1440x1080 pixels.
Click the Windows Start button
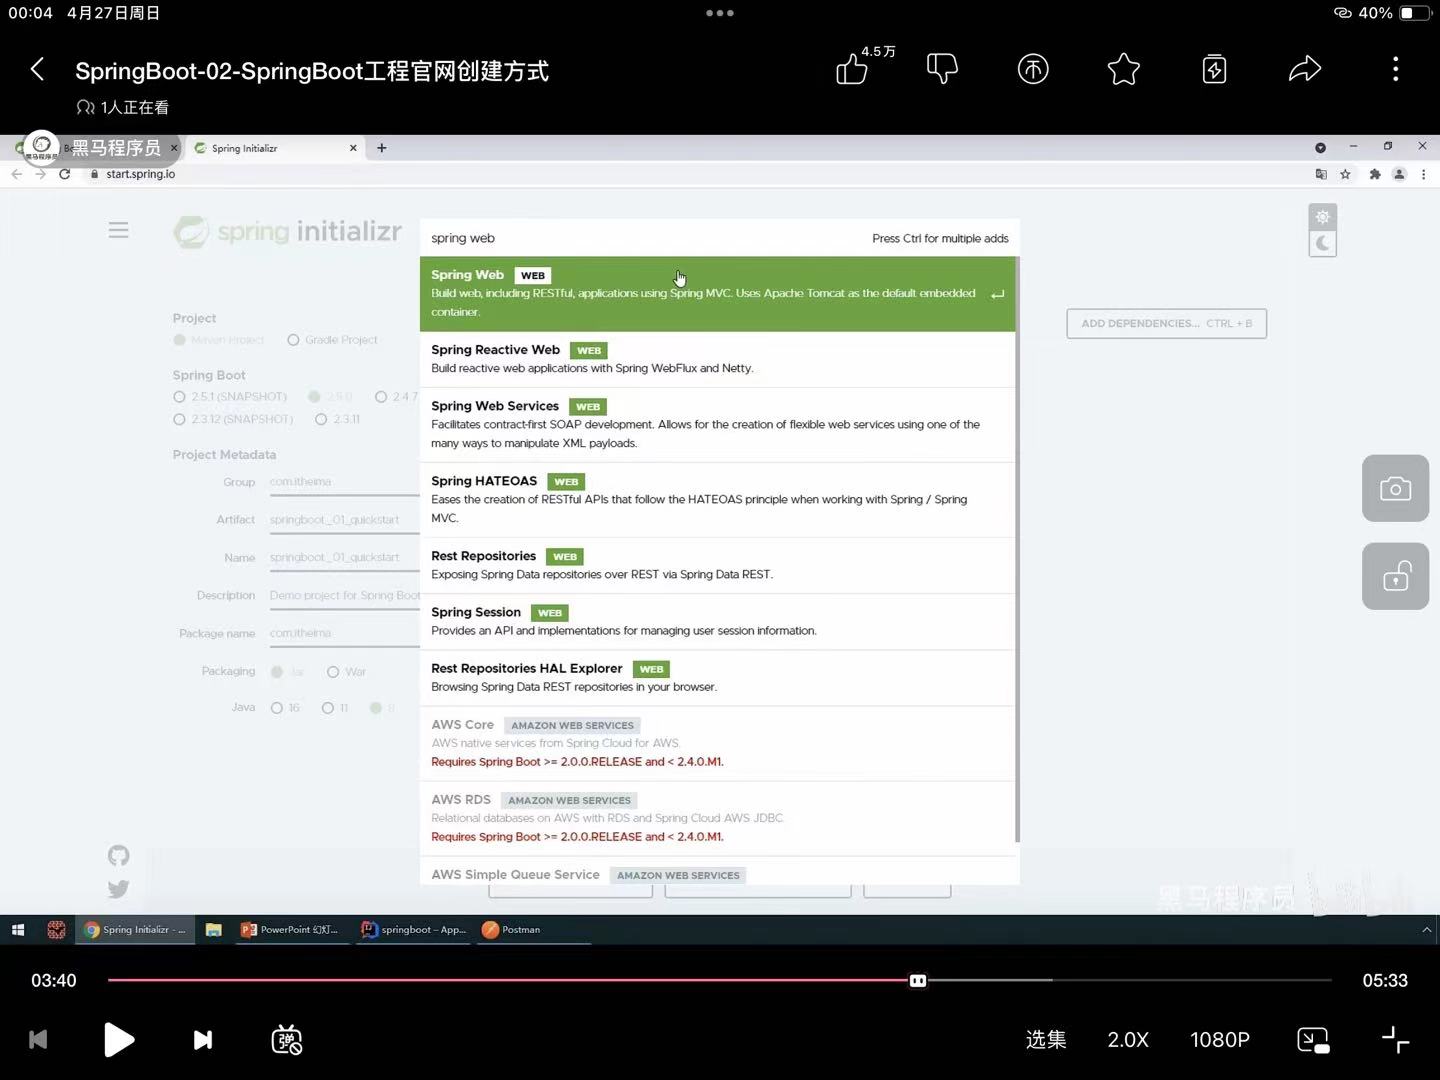[18, 930]
